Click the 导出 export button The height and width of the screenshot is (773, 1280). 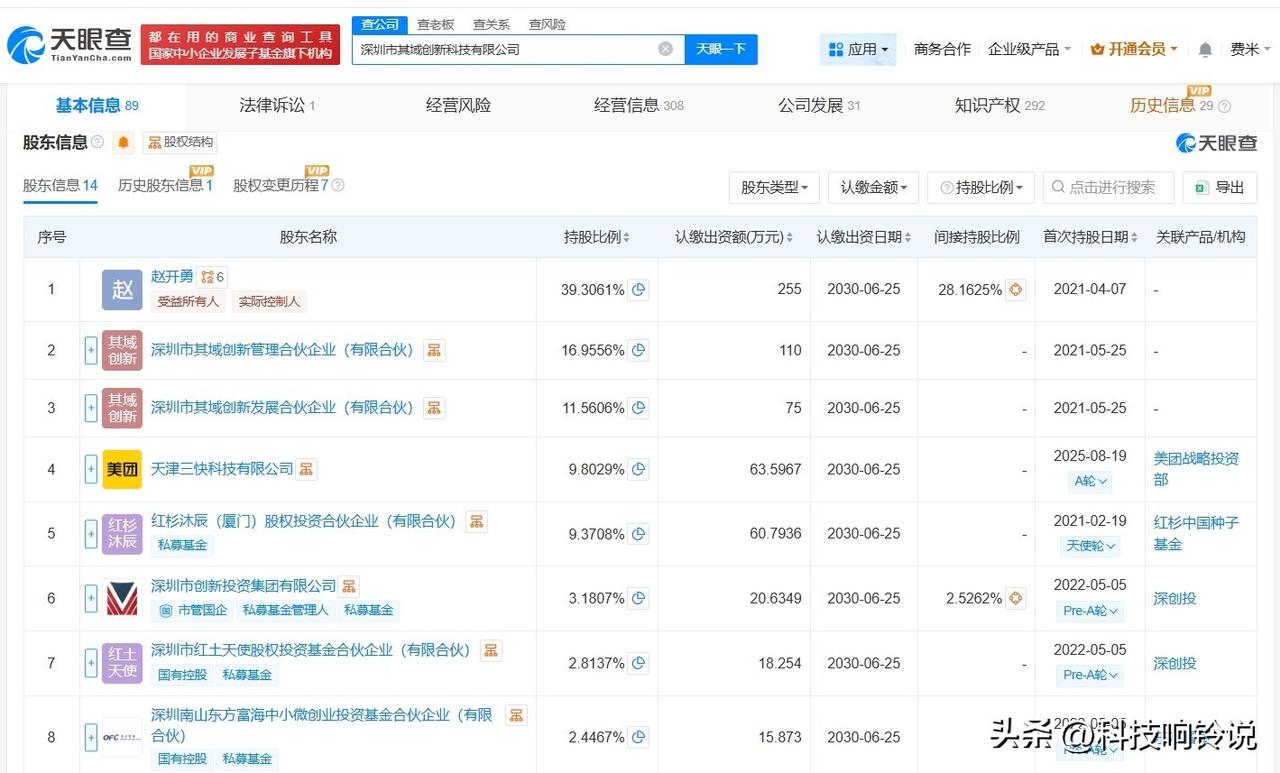click(x=1220, y=187)
